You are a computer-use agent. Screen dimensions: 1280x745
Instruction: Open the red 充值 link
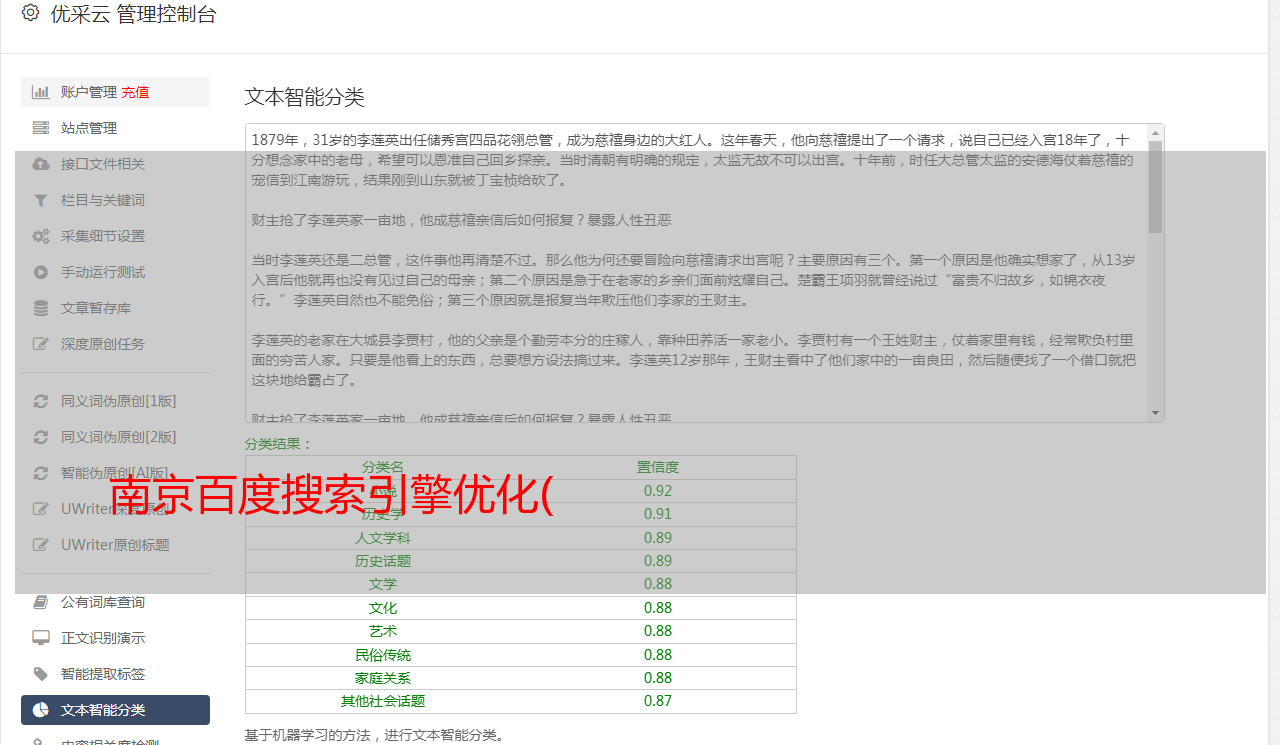pyautogui.click(x=135, y=92)
